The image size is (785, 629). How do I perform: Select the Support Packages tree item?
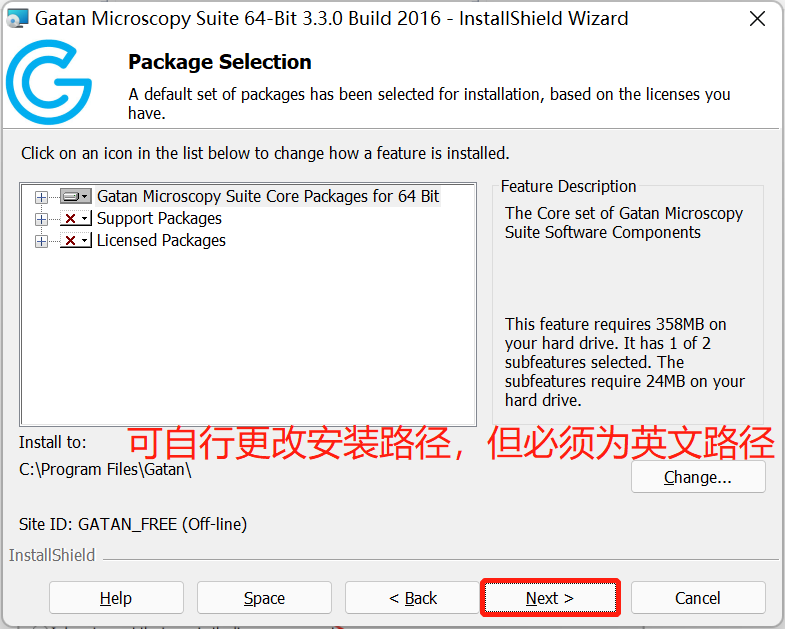[x=159, y=218]
